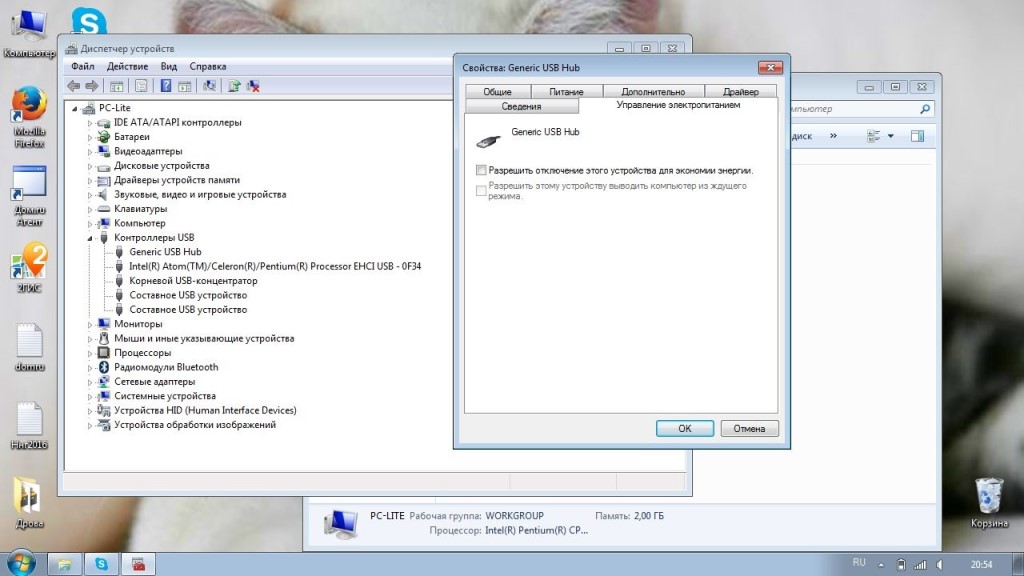Switch to Сведения tab
The height and width of the screenshot is (576, 1024).
click(521, 106)
